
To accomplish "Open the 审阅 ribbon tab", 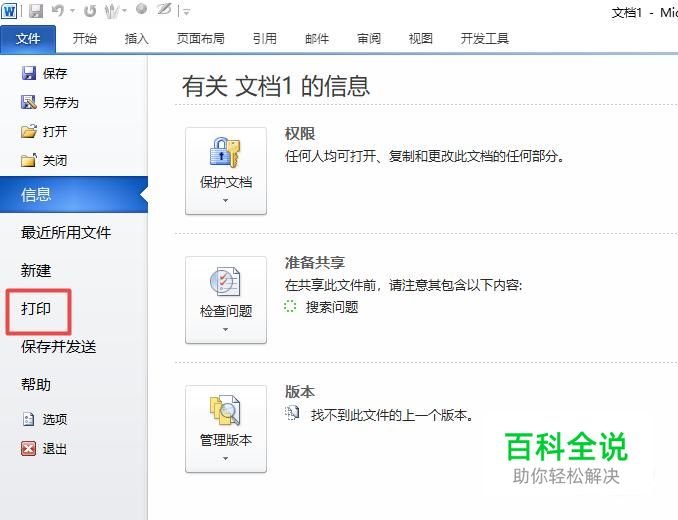I will click(369, 39).
